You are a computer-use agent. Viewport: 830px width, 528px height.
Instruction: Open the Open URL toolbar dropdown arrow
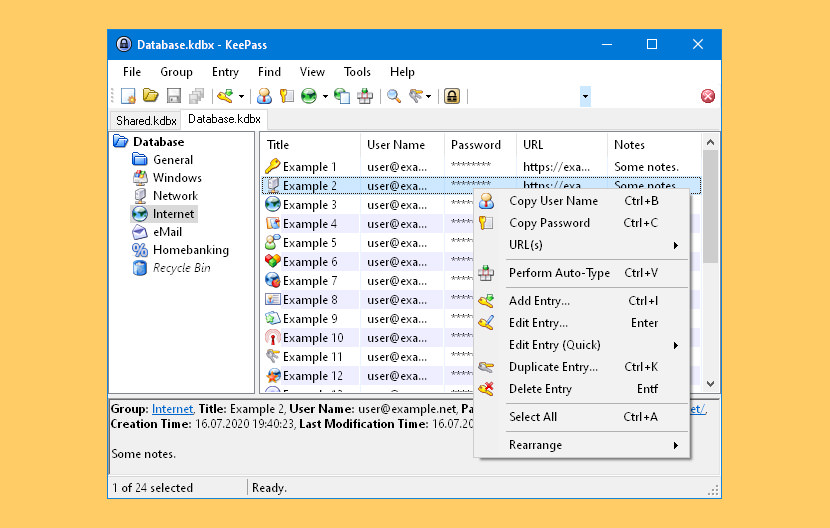click(325, 96)
